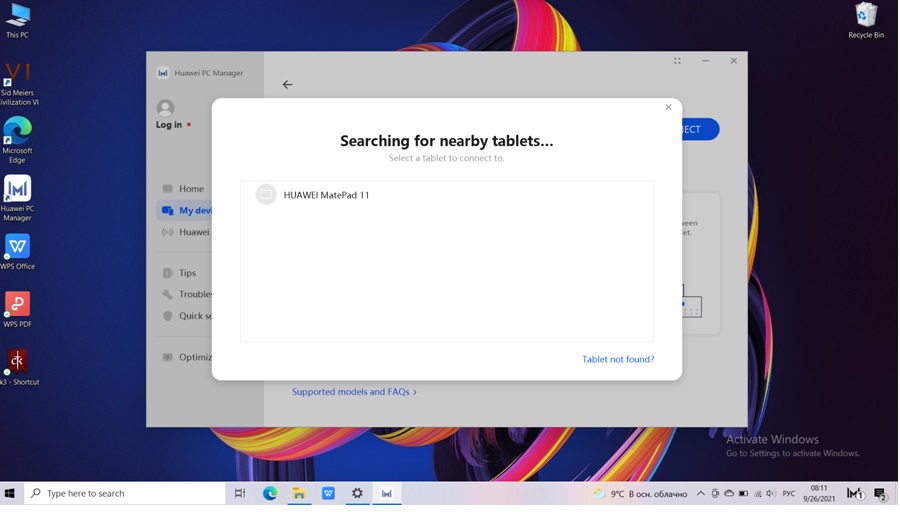
Task: Click the Optimization icon in the sidebar
Action: 167,357
